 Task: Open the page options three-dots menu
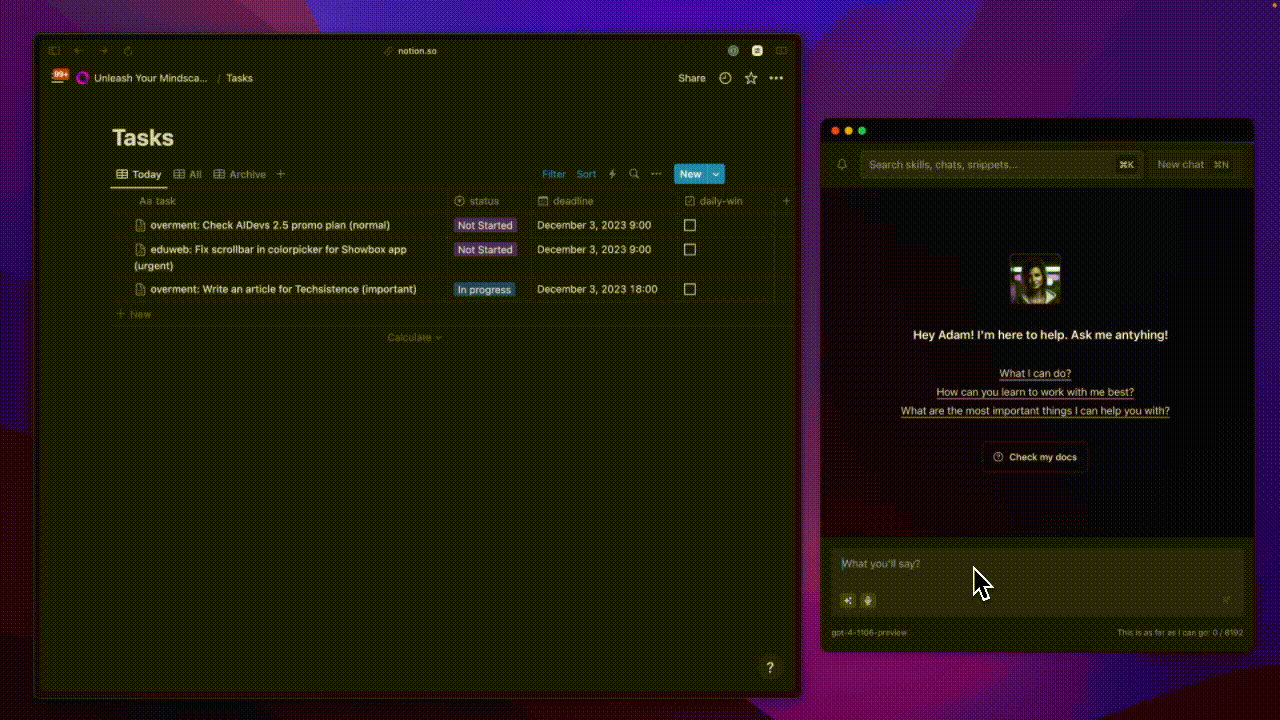(x=776, y=78)
